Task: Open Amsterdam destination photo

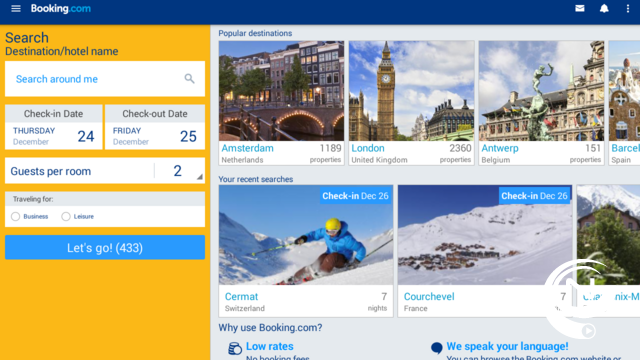Action: [x=281, y=91]
